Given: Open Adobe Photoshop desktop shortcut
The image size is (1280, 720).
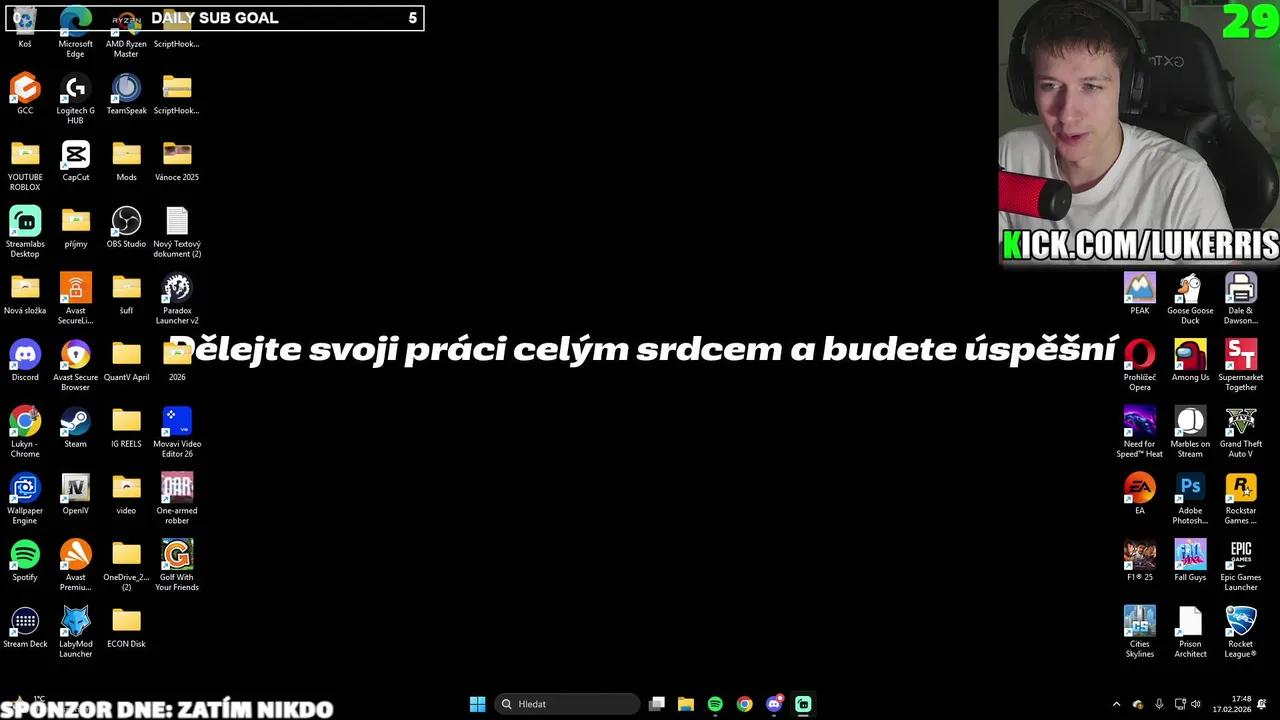Looking at the screenshot, I should pos(1190,488).
